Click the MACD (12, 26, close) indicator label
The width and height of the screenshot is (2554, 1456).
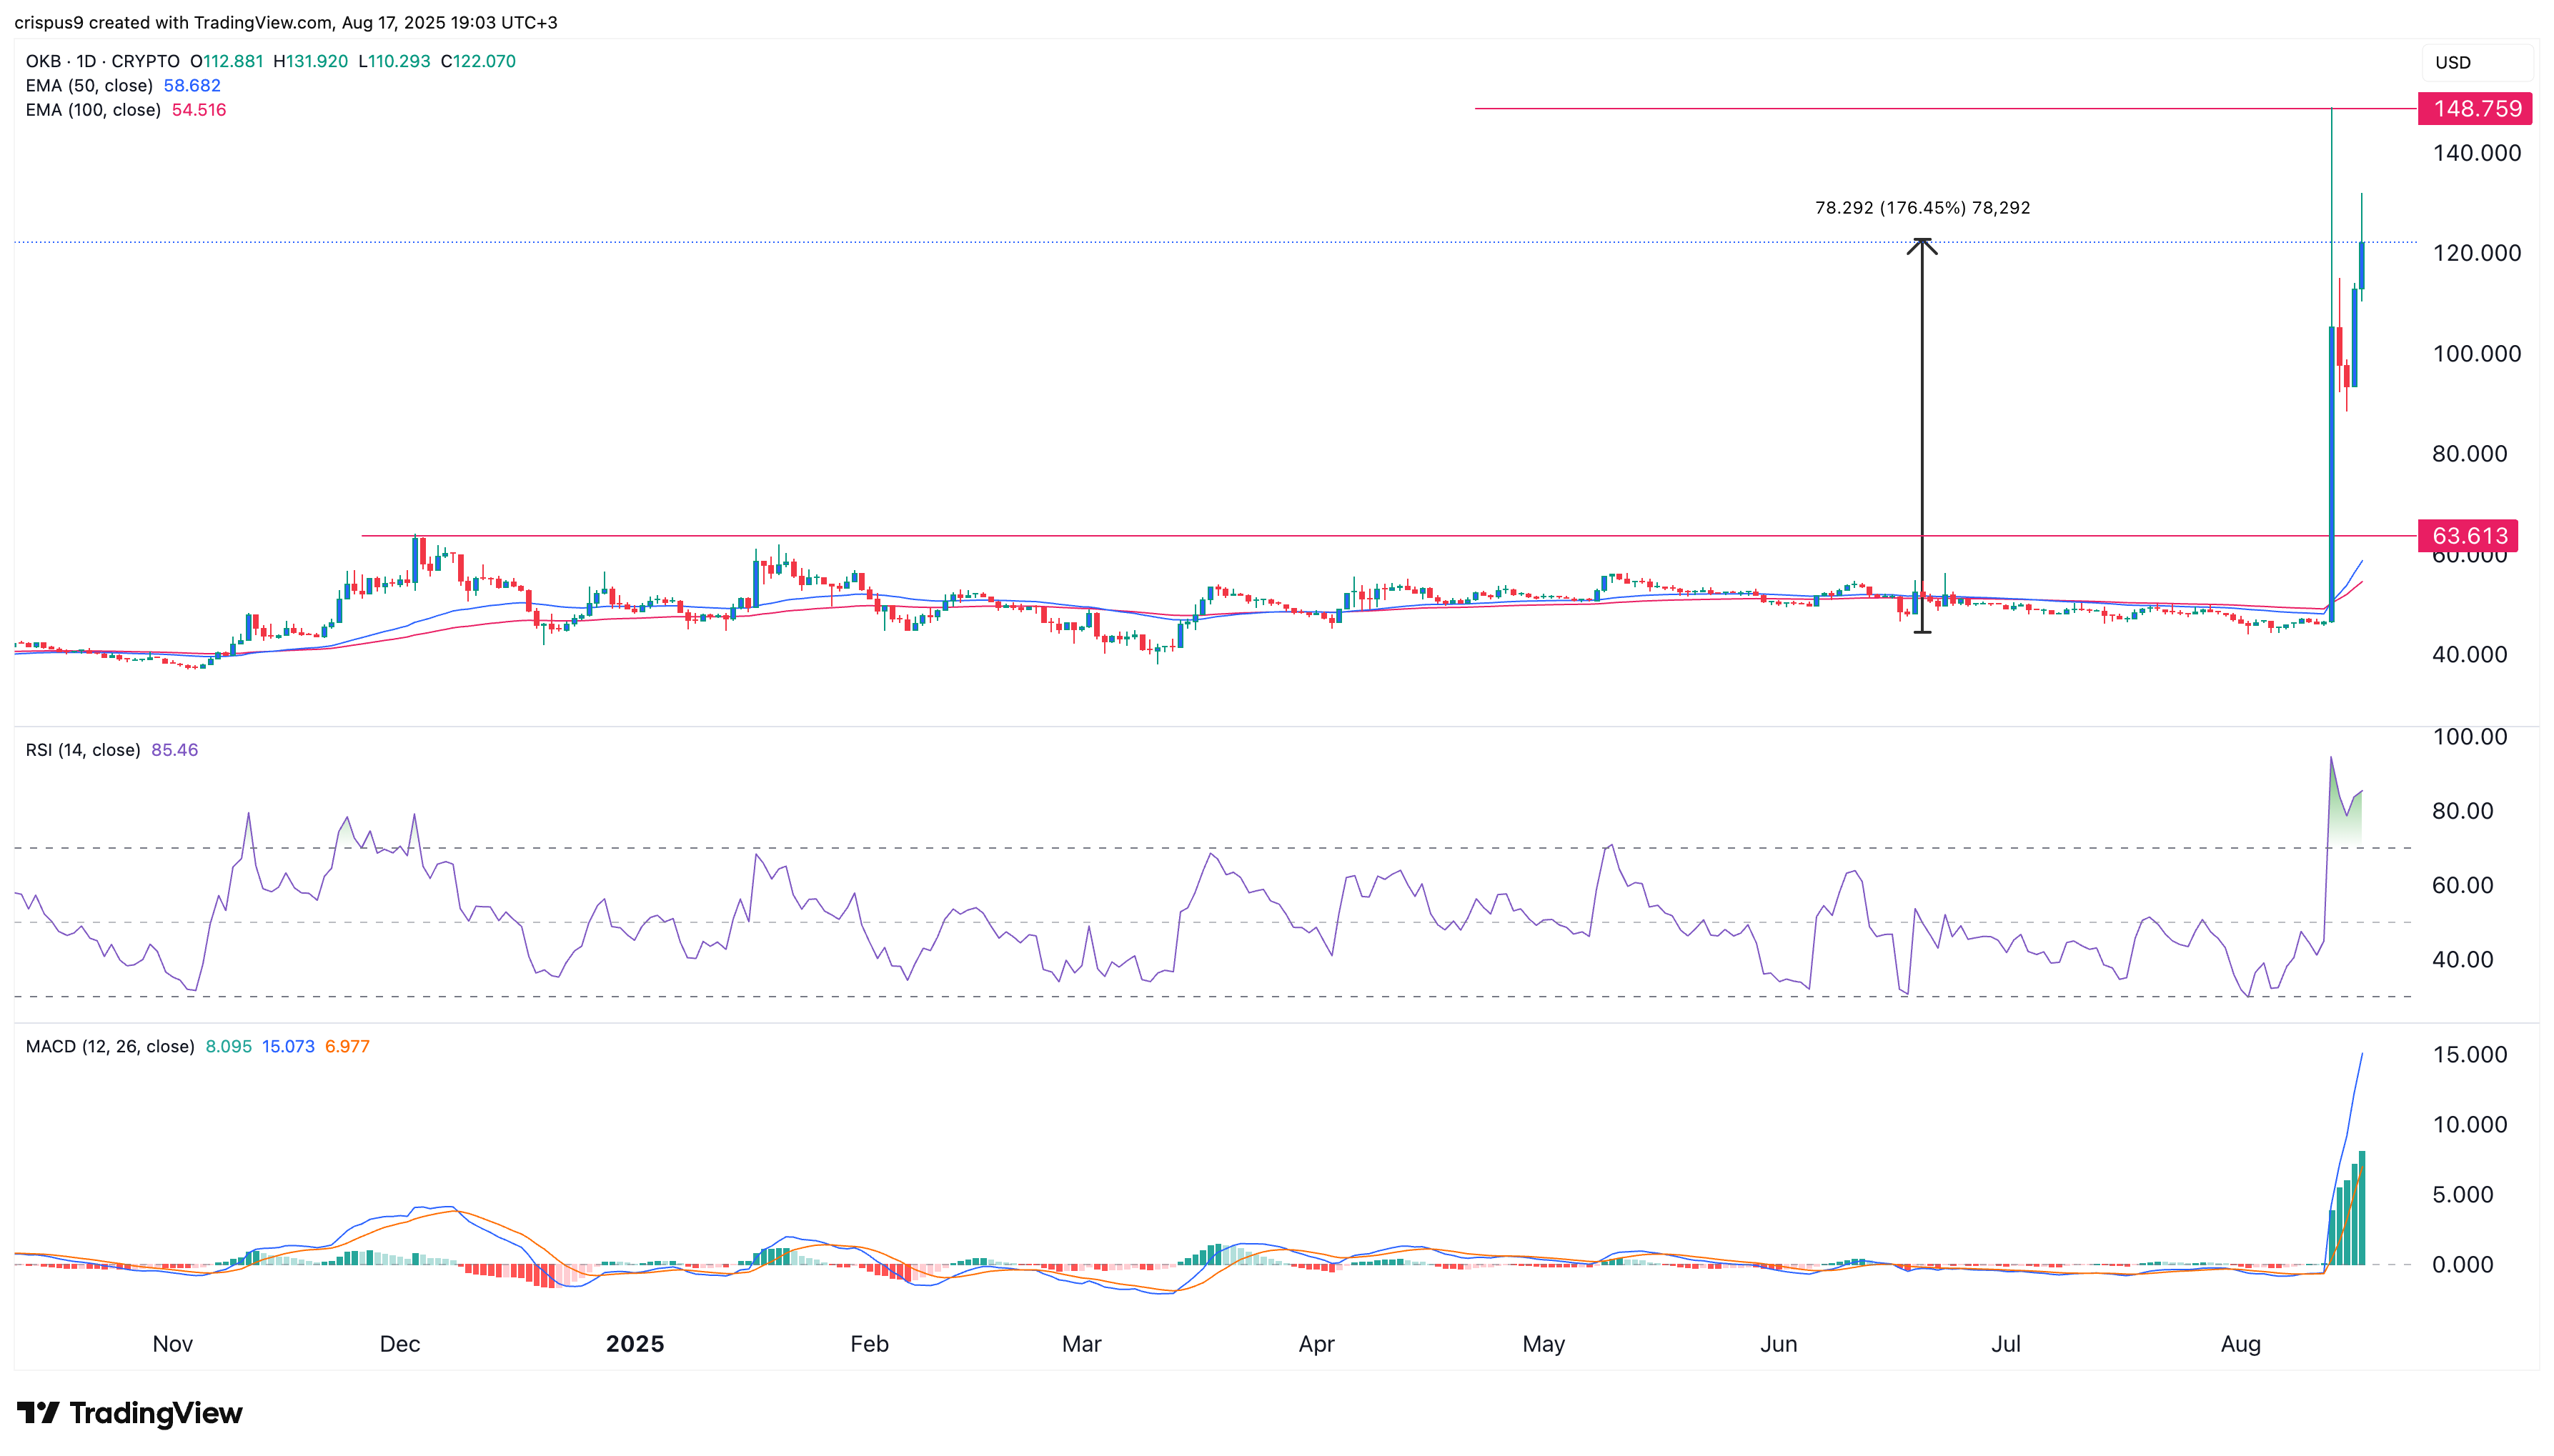click(x=110, y=1046)
